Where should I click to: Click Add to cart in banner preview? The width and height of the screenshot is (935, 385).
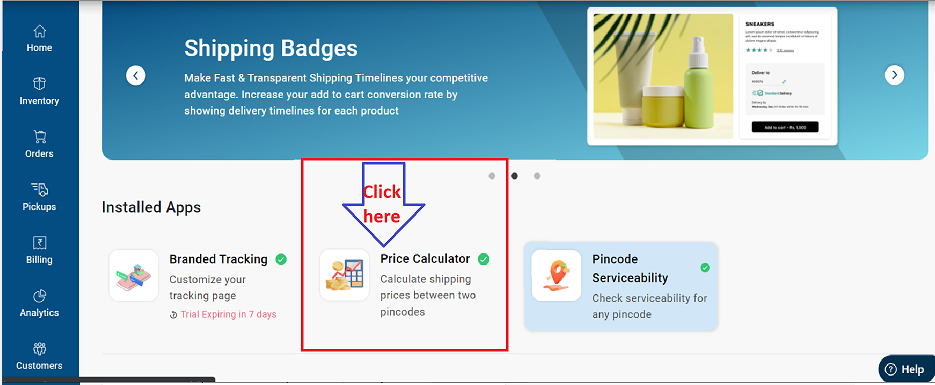pyautogui.click(x=785, y=127)
